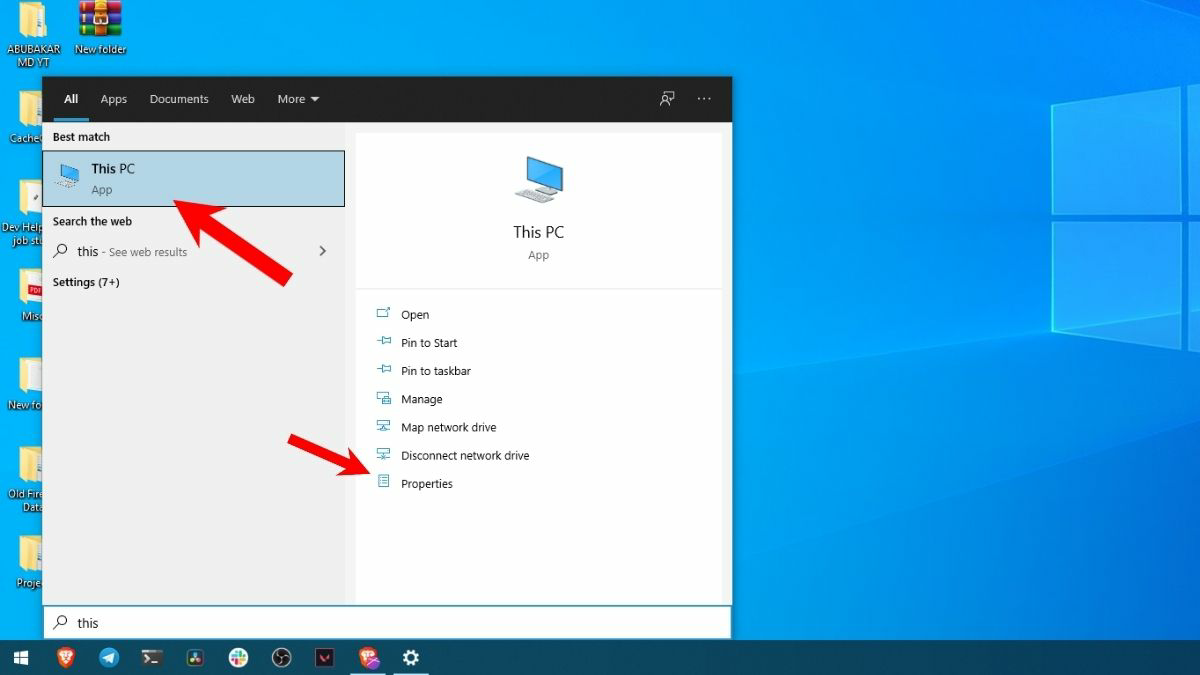Click the pin icon beside Pin to taskbar
The image size is (1200, 675).
coord(383,369)
